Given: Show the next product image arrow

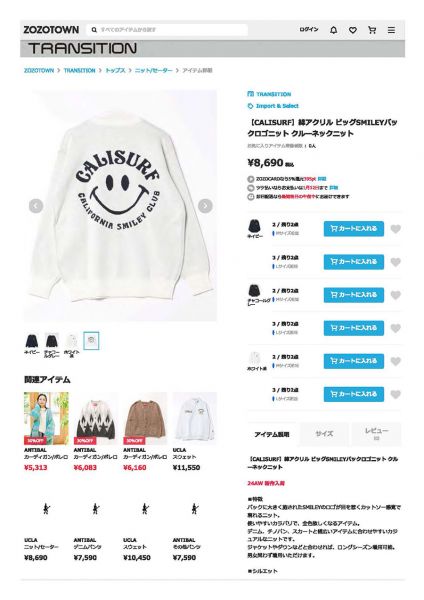Looking at the screenshot, I should 205,206.
